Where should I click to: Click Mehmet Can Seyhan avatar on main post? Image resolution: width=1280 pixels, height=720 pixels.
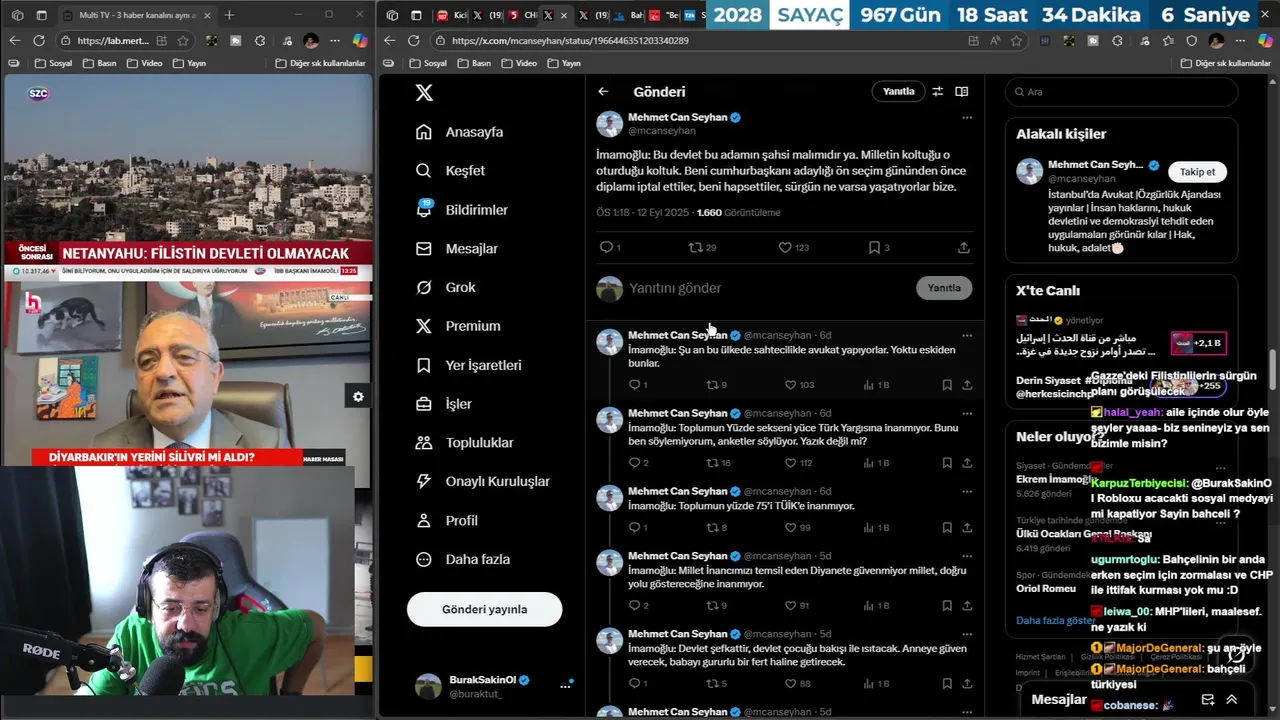coord(610,124)
